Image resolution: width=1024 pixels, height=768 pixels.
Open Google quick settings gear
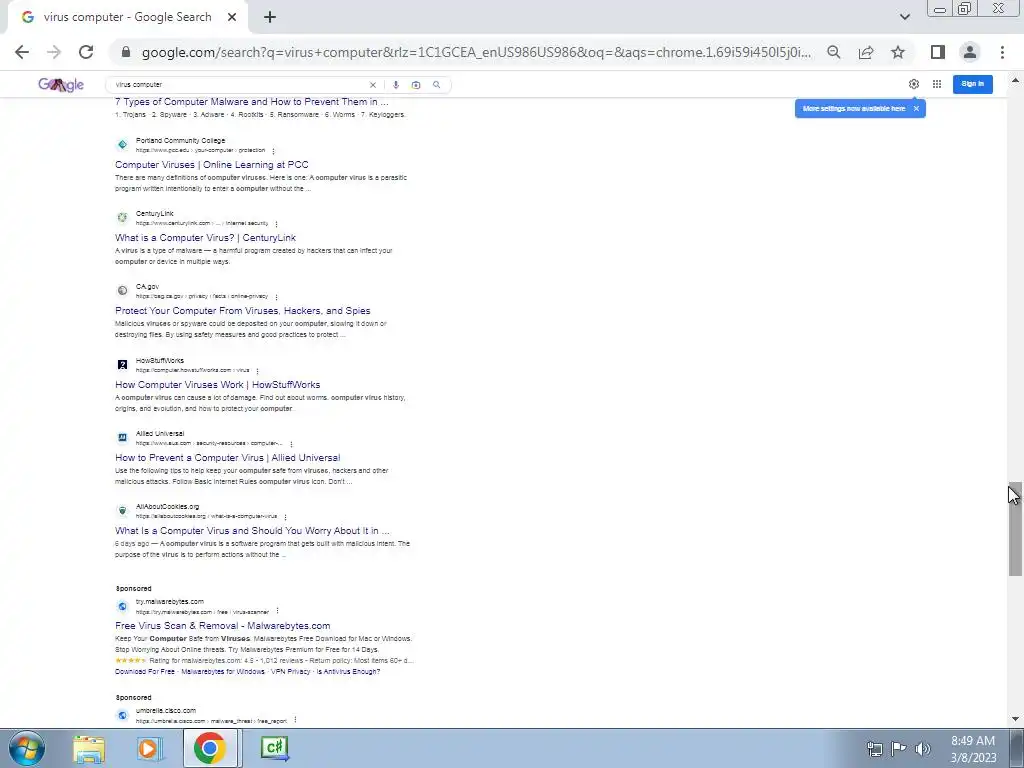914,84
